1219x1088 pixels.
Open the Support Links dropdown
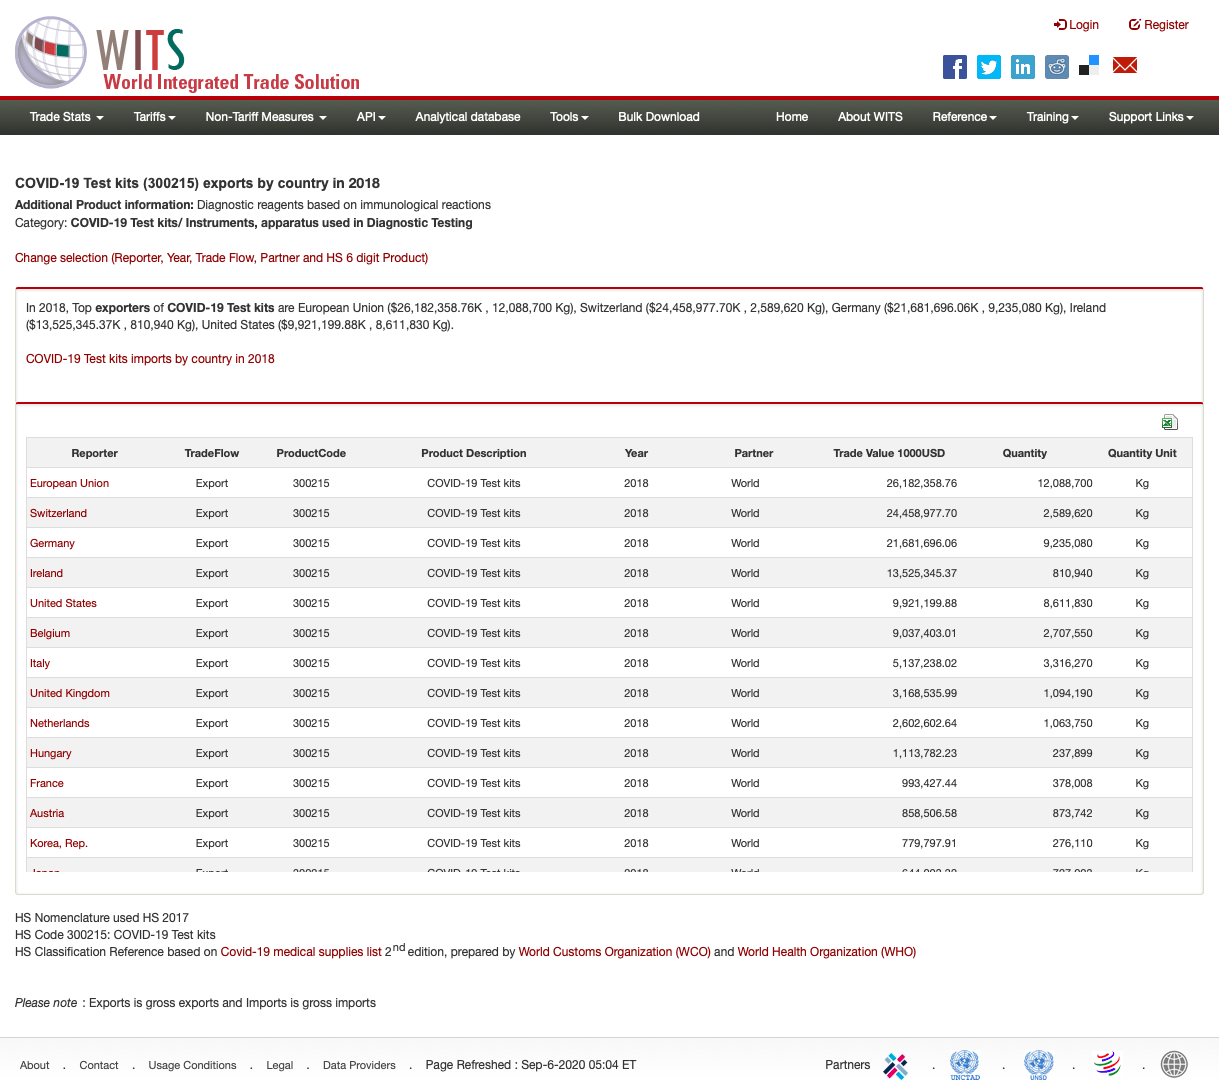pos(1150,117)
